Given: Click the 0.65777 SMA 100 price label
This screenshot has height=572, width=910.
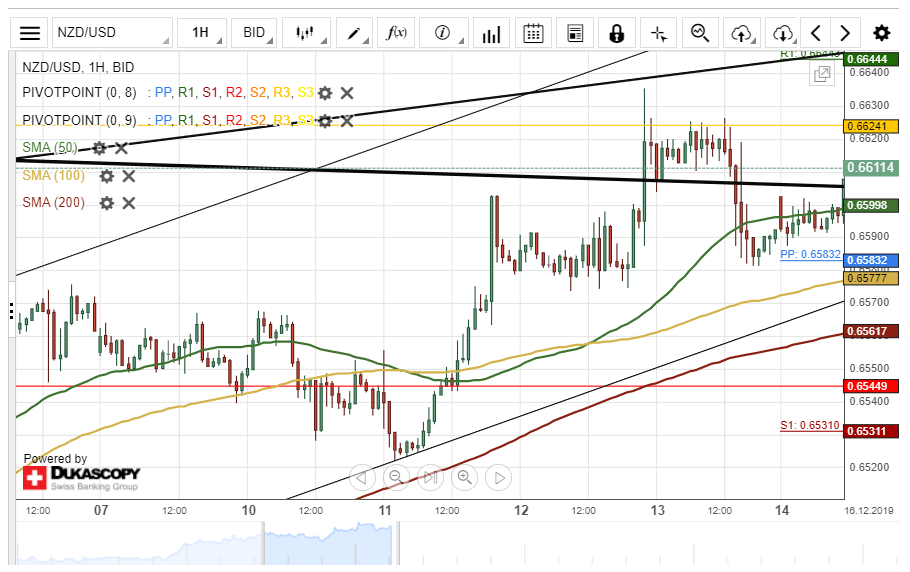Looking at the screenshot, I should 871,278.
